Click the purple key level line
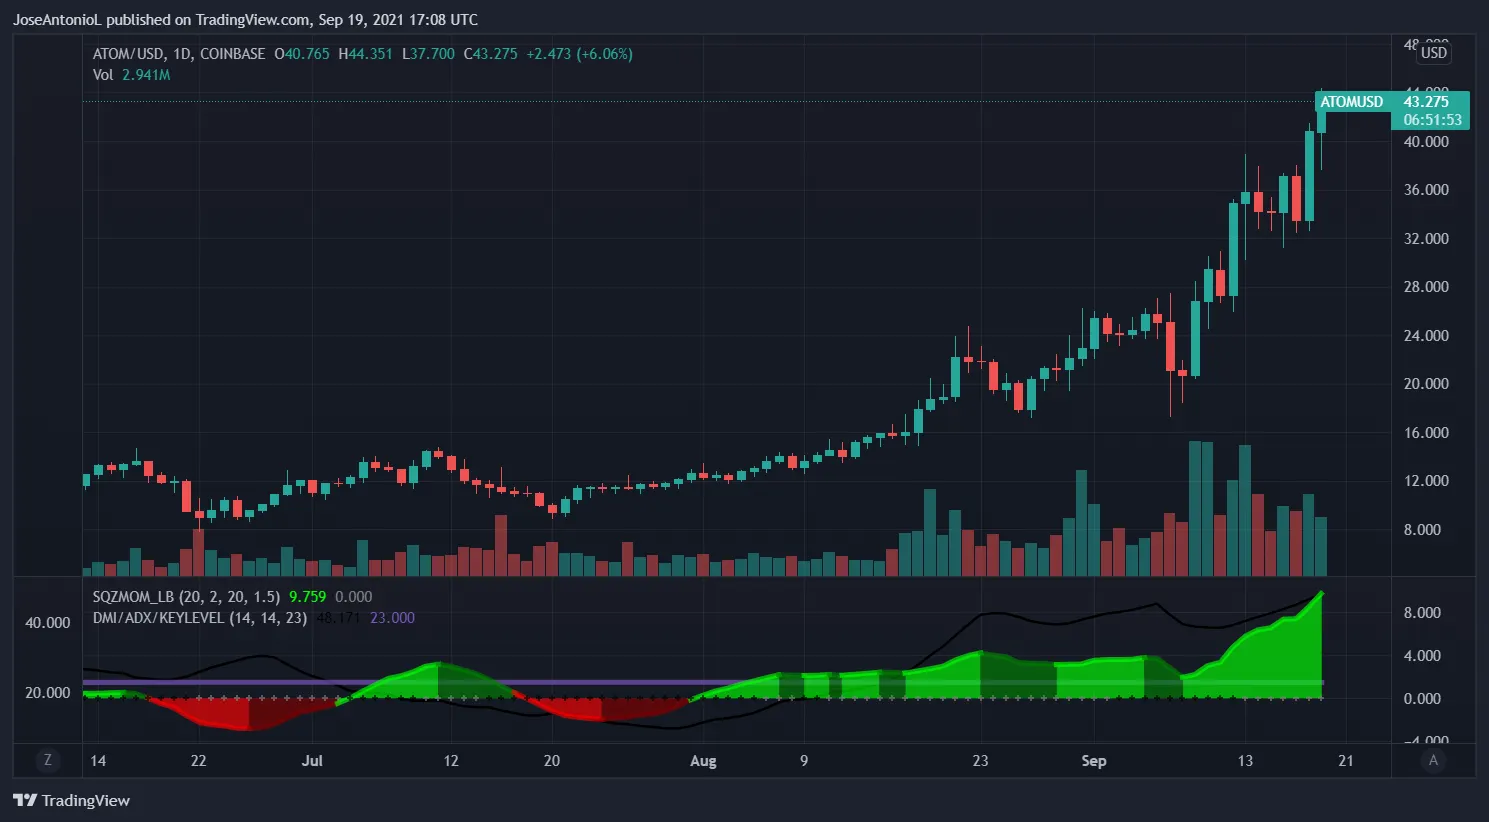This screenshot has width=1489, height=822. coord(702,682)
